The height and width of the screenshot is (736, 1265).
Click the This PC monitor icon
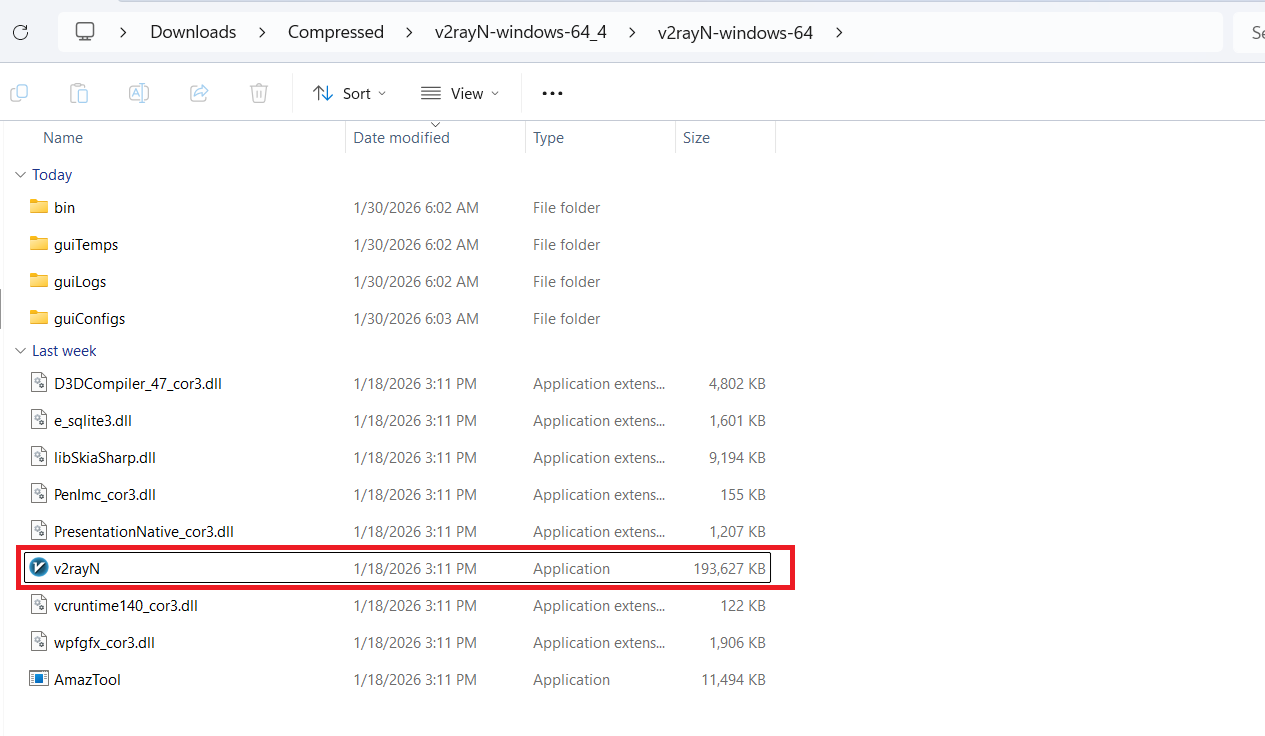point(85,32)
